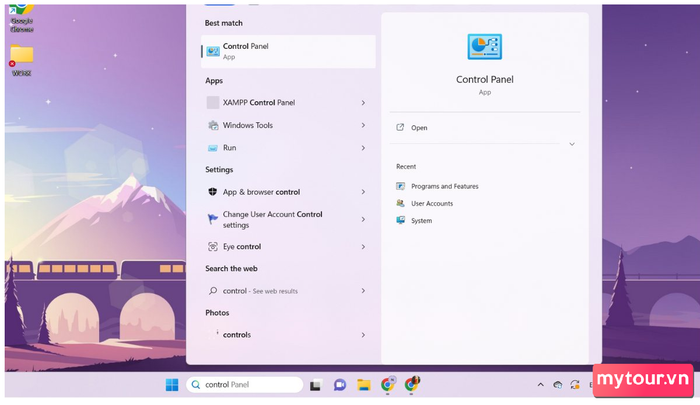Viewport: 700px width, 405px height.
Task: Open first Chrome icon on taskbar
Action: tap(388, 384)
